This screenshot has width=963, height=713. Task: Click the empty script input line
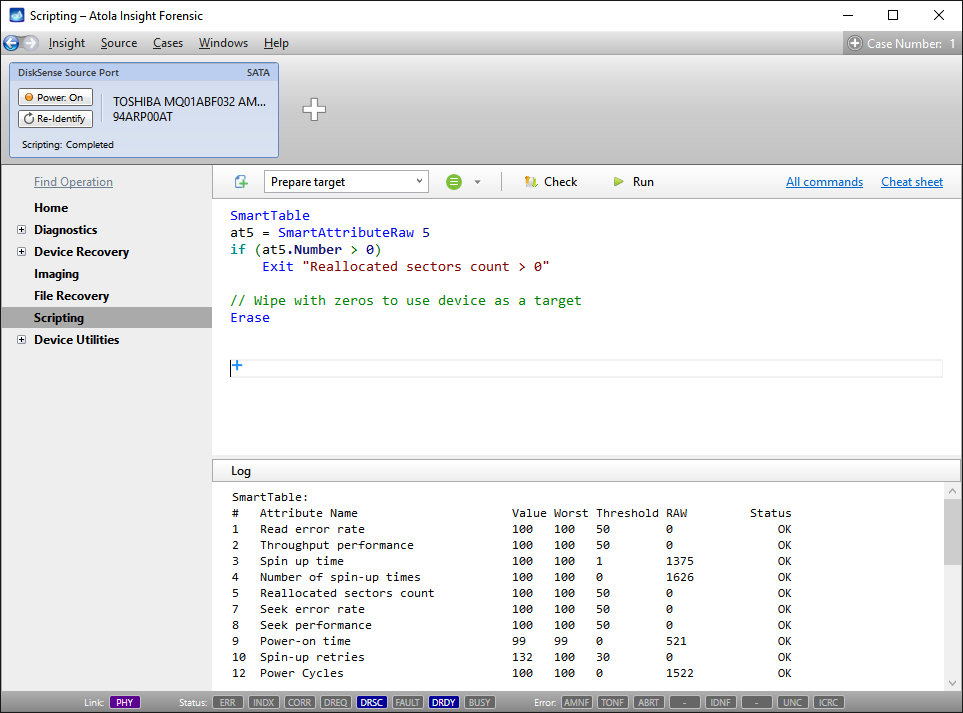[x=587, y=368]
